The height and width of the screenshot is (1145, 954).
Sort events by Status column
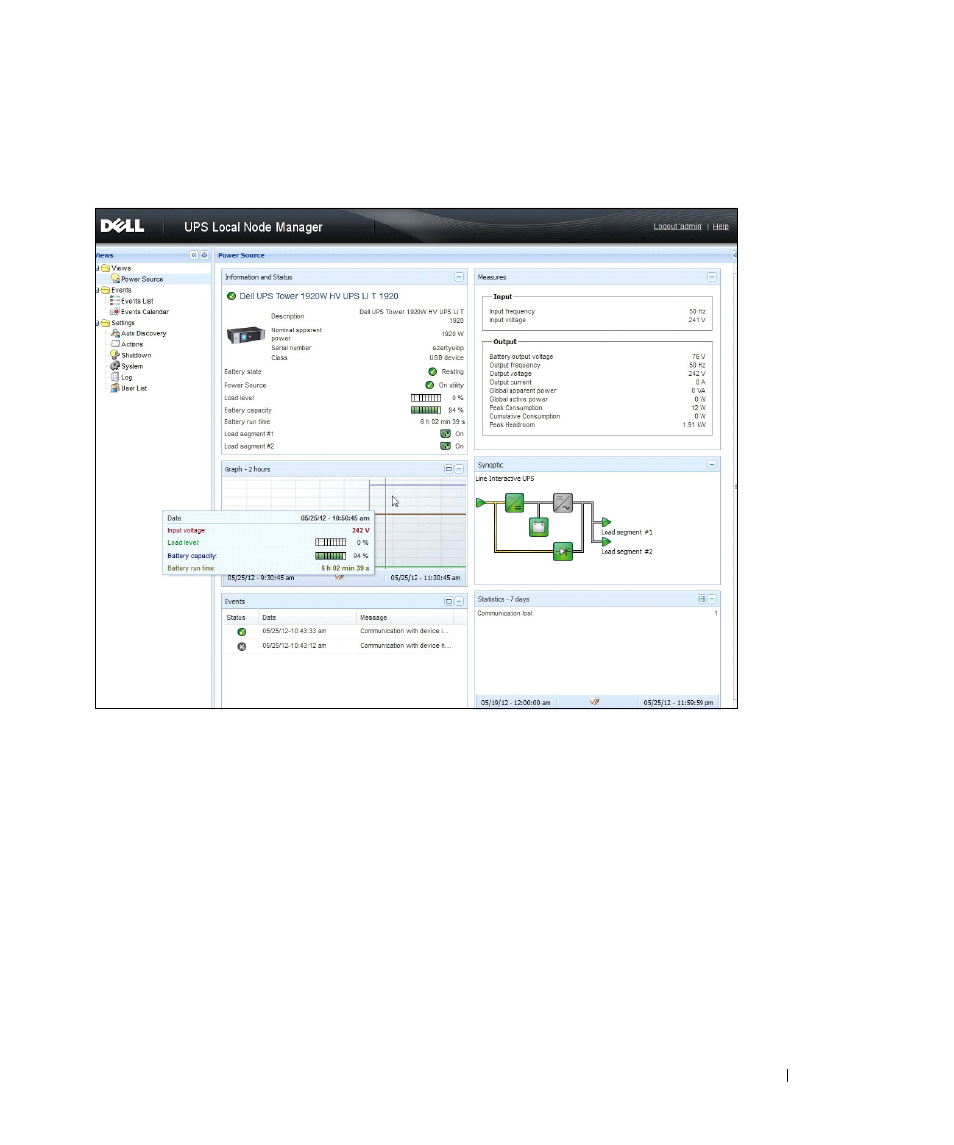click(240, 618)
